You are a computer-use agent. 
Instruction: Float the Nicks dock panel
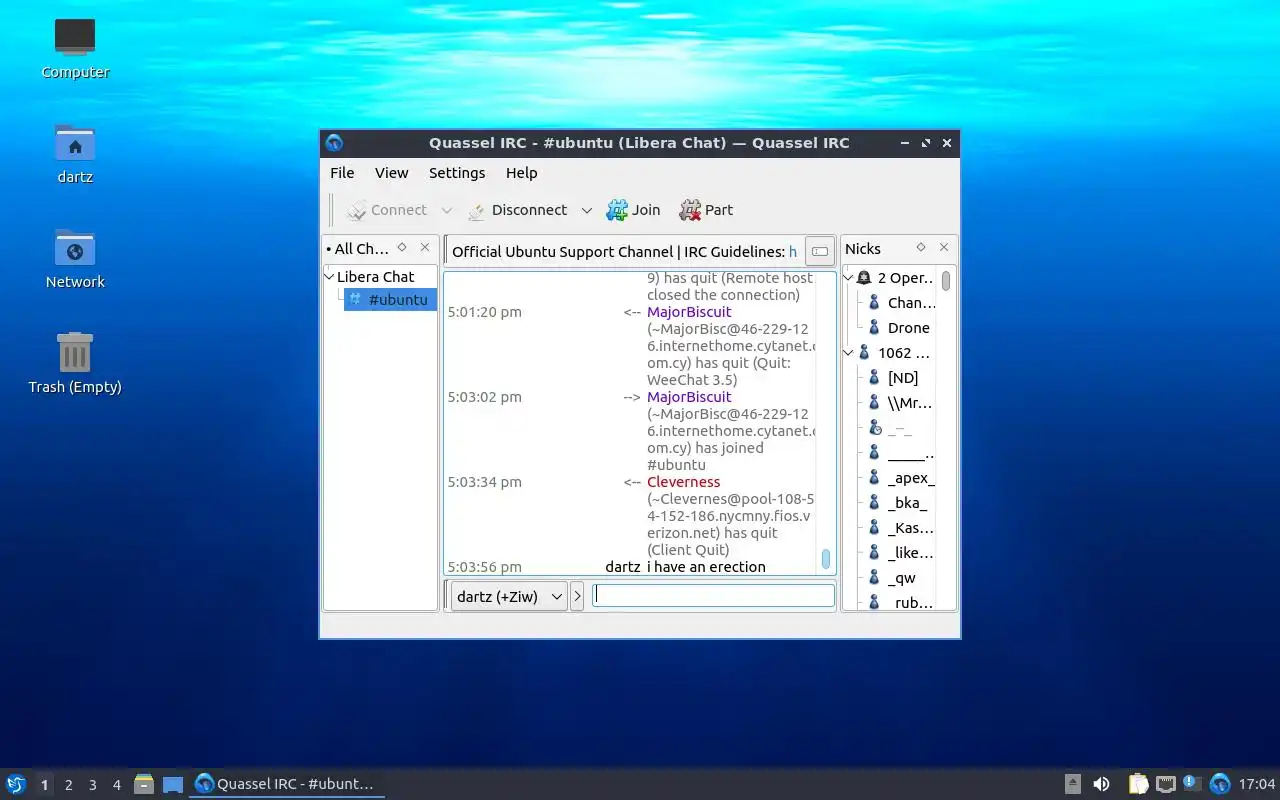pyautogui.click(x=921, y=248)
